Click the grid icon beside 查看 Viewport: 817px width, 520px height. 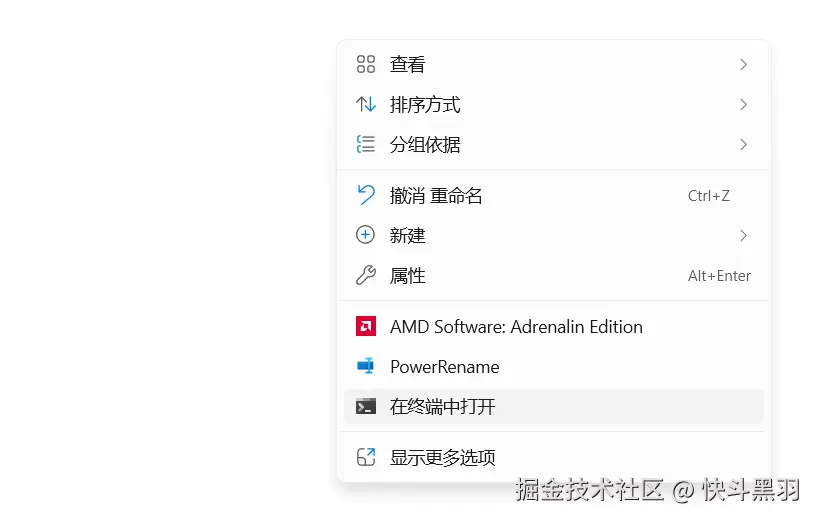coord(366,65)
